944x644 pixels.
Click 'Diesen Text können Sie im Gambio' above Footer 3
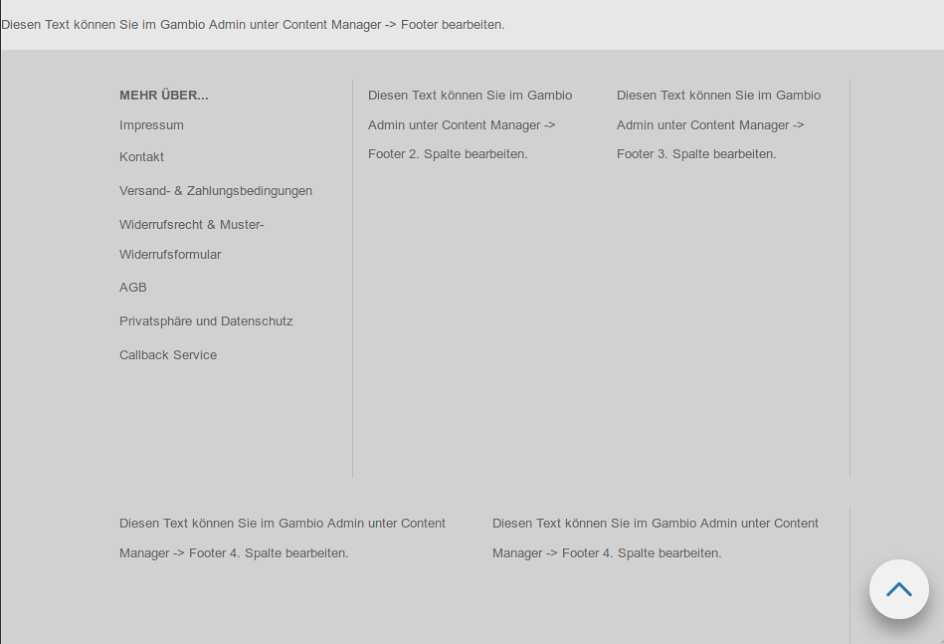tap(718, 95)
